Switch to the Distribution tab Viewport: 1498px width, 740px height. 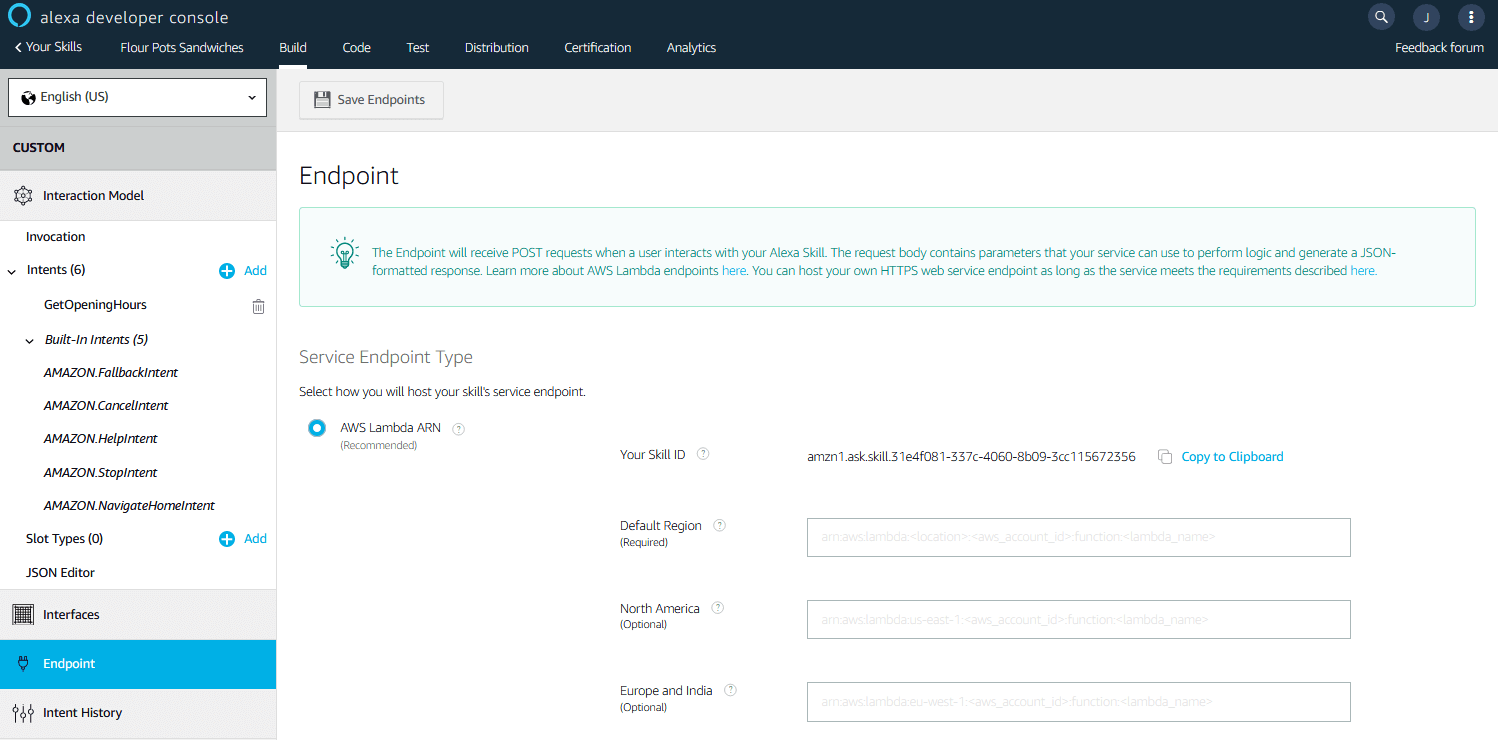(x=497, y=47)
